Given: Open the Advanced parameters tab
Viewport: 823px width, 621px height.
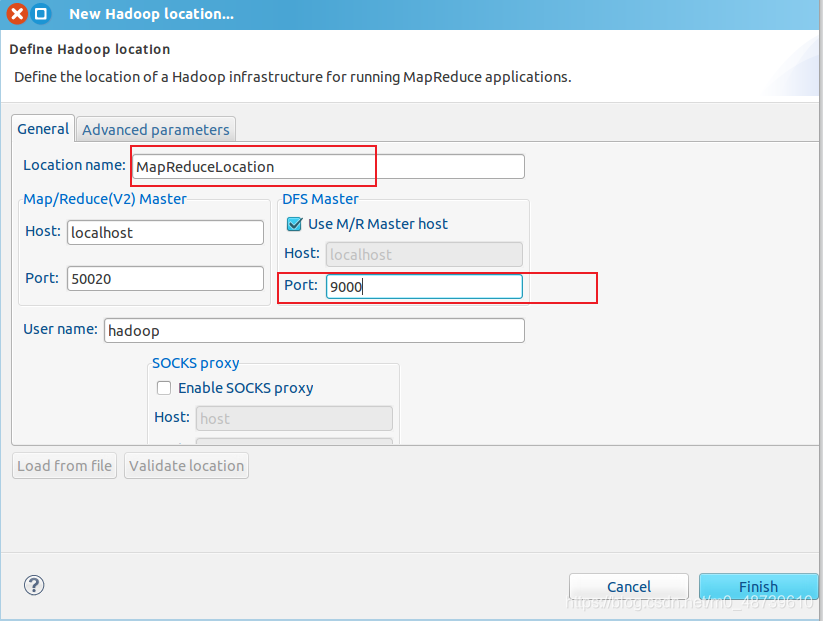Looking at the screenshot, I should tap(156, 130).
